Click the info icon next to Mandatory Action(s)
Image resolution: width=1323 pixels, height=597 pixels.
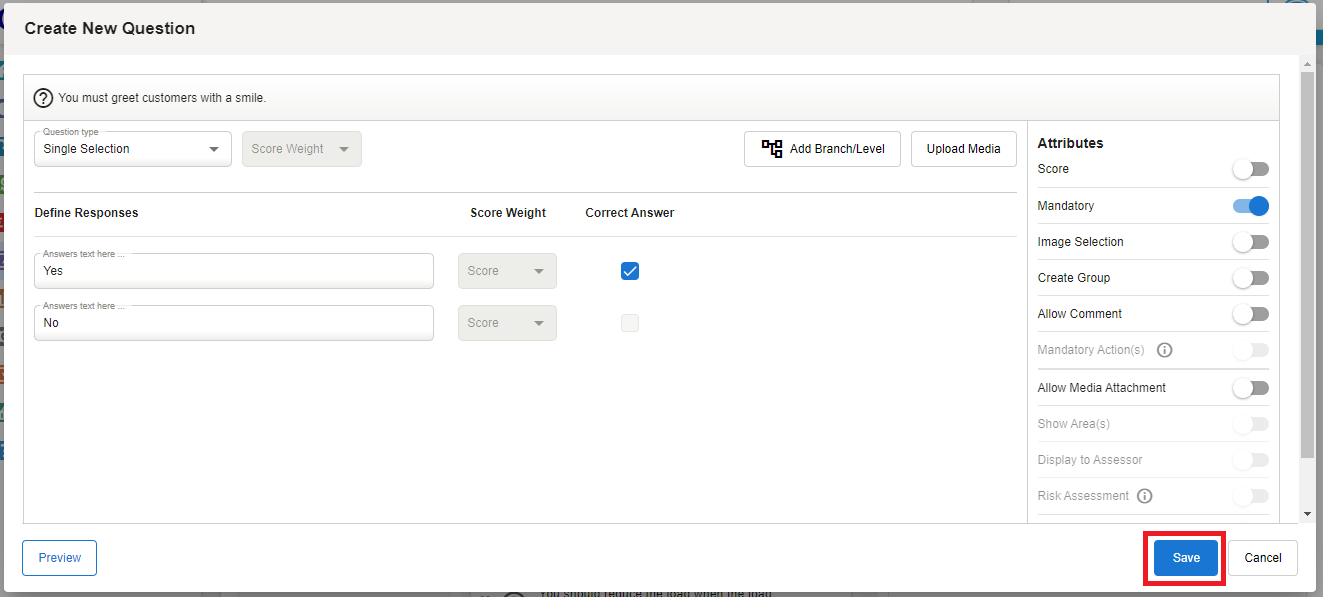tap(1164, 350)
